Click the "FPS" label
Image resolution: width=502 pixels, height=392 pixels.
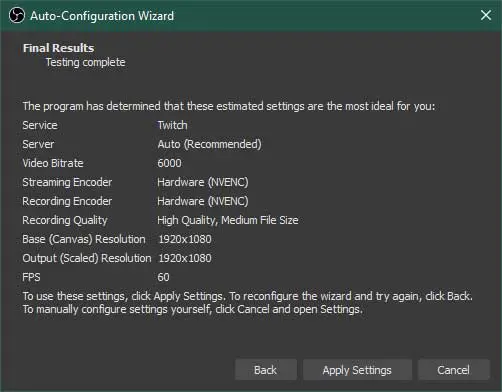click(31, 277)
